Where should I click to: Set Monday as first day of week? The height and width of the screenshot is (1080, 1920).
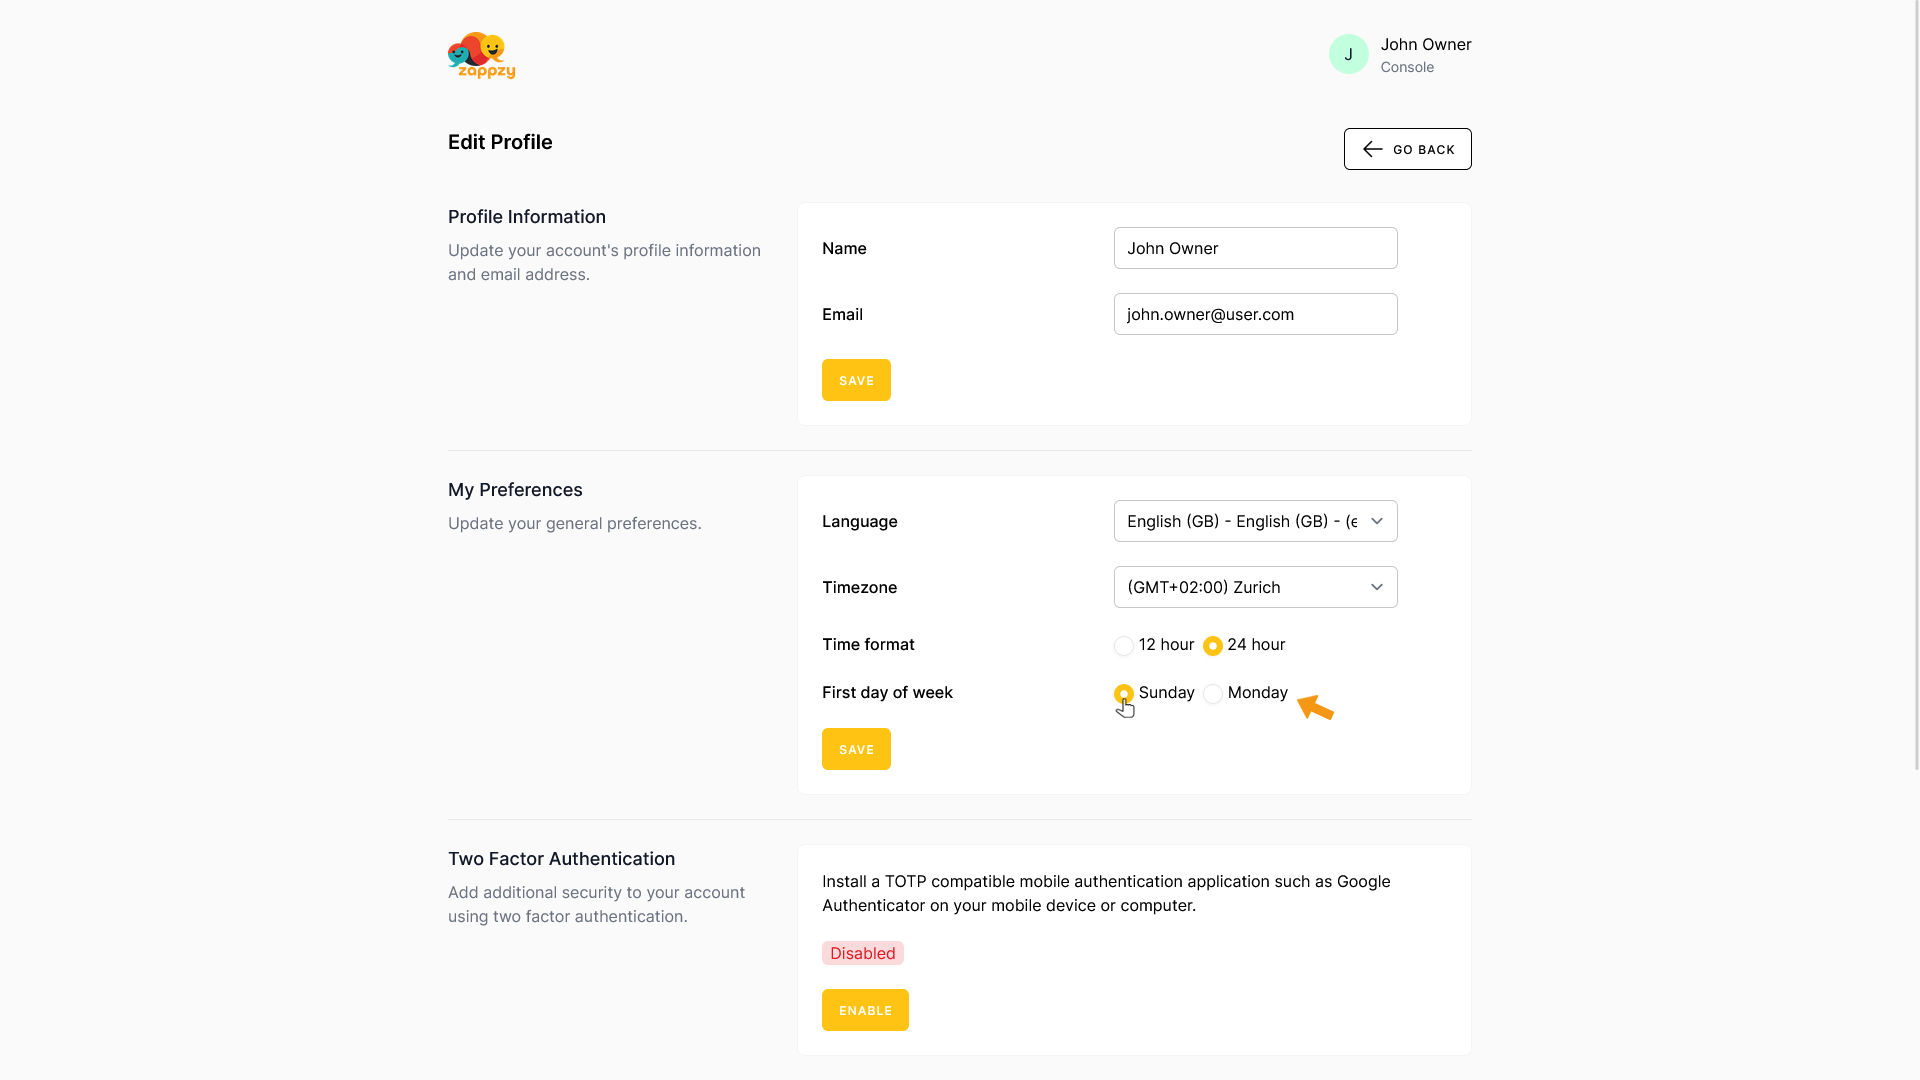click(x=1213, y=694)
